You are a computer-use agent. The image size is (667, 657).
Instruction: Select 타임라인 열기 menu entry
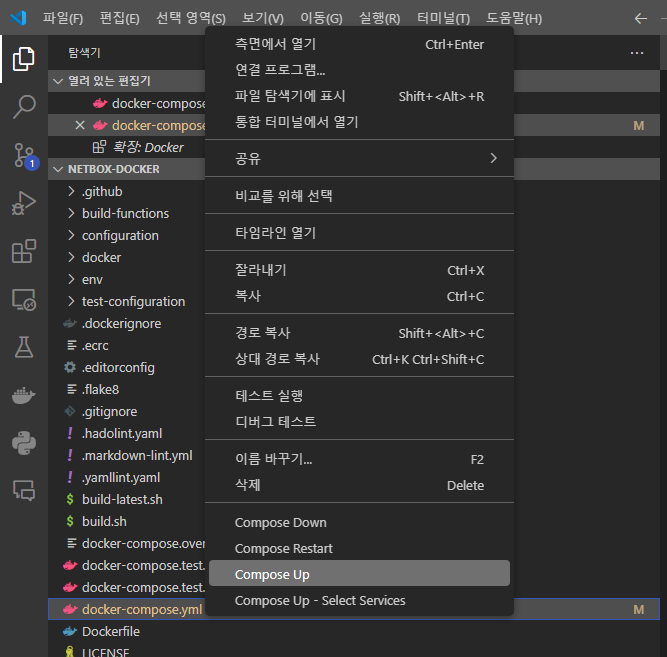(x=359, y=233)
